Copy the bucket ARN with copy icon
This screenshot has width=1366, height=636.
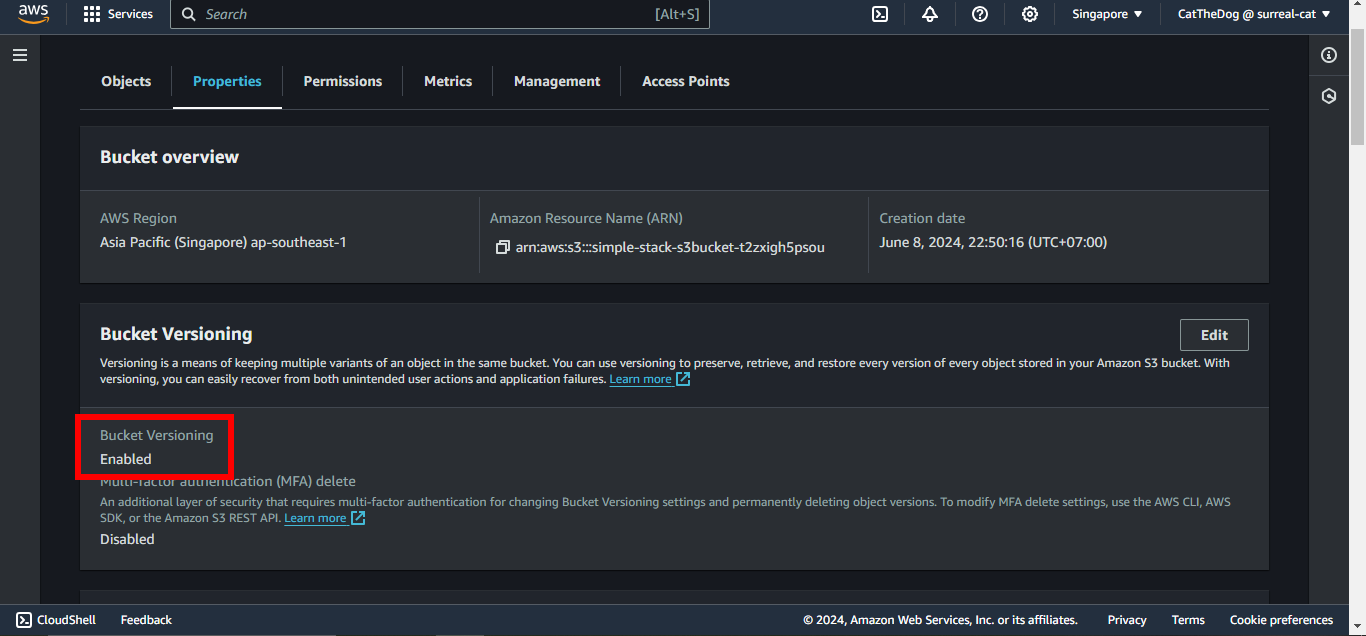[502, 247]
